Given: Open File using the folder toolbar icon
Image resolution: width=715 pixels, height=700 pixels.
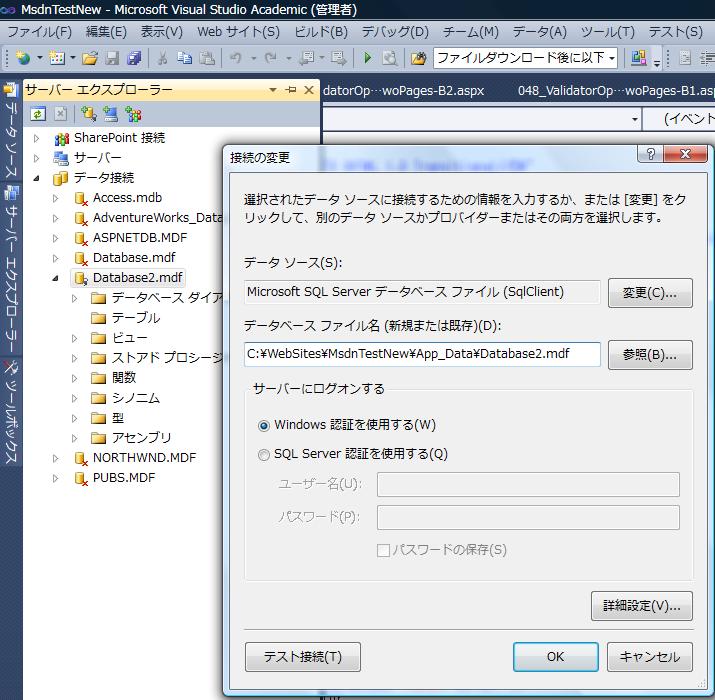Looking at the screenshot, I should point(90,58).
